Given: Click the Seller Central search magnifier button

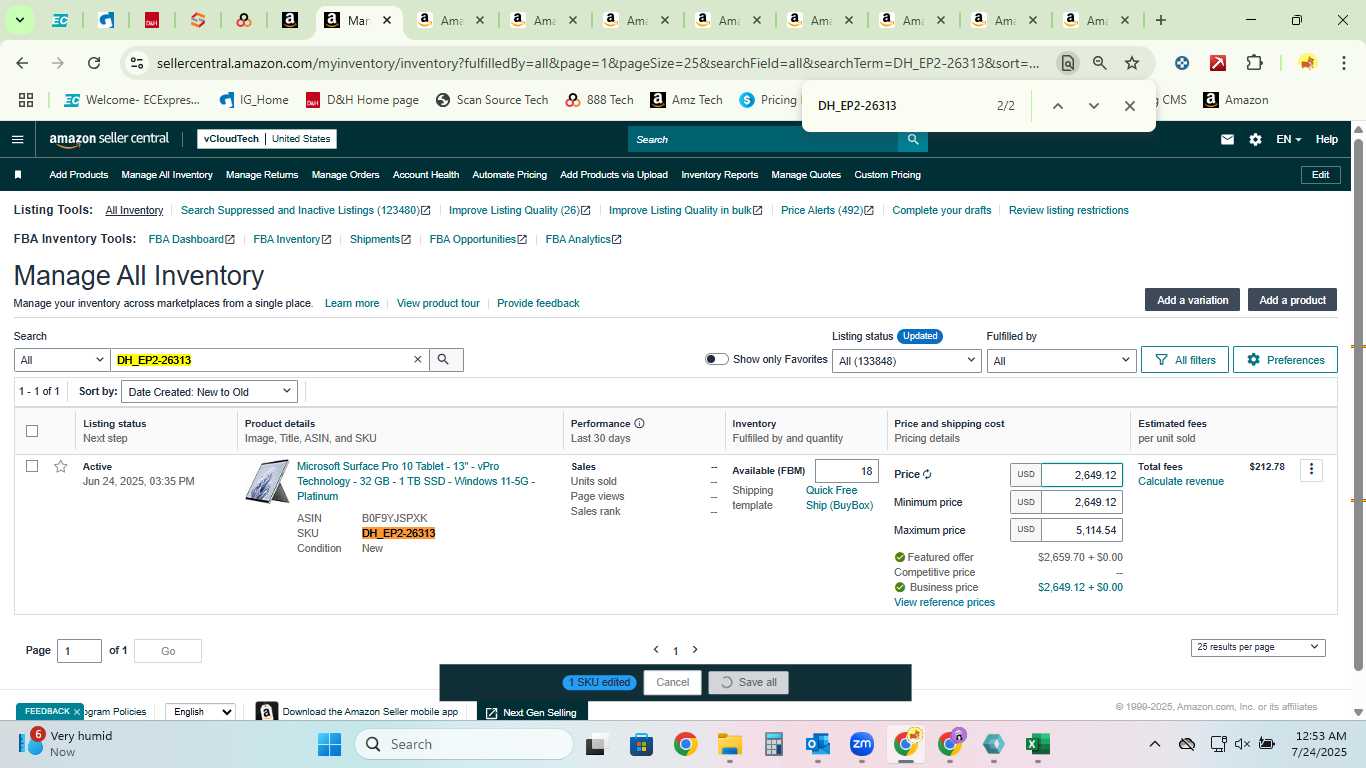Looking at the screenshot, I should click(x=912, y=139).
